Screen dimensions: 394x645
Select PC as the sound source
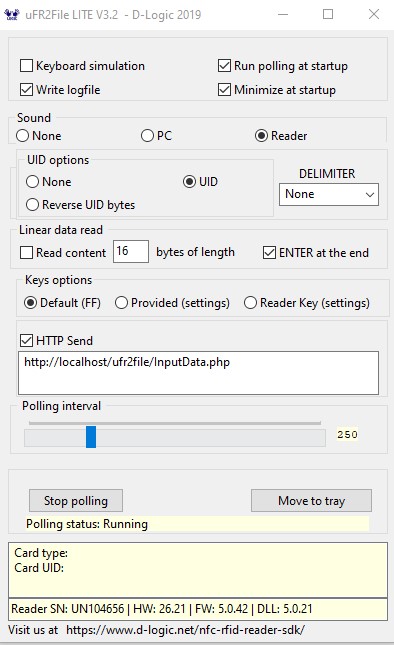pos(147,136)
